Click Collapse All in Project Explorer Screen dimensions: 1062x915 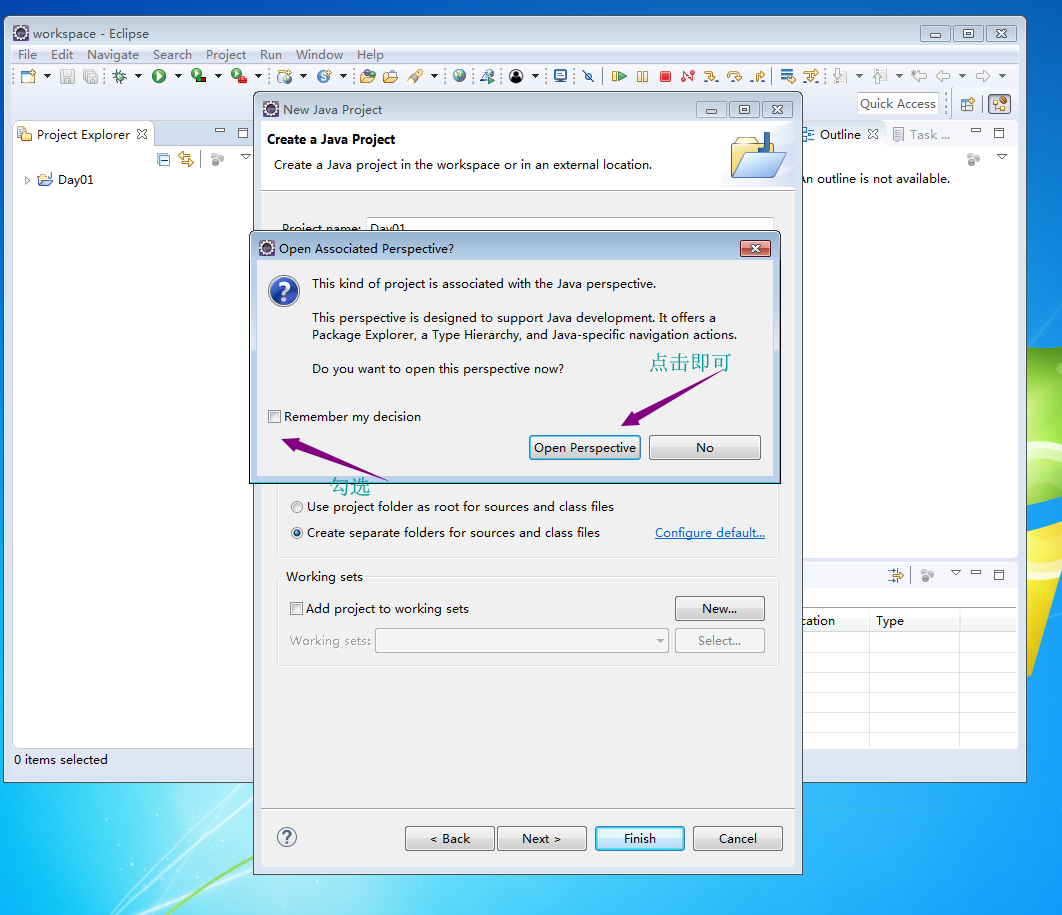click(x=163, y=160)
